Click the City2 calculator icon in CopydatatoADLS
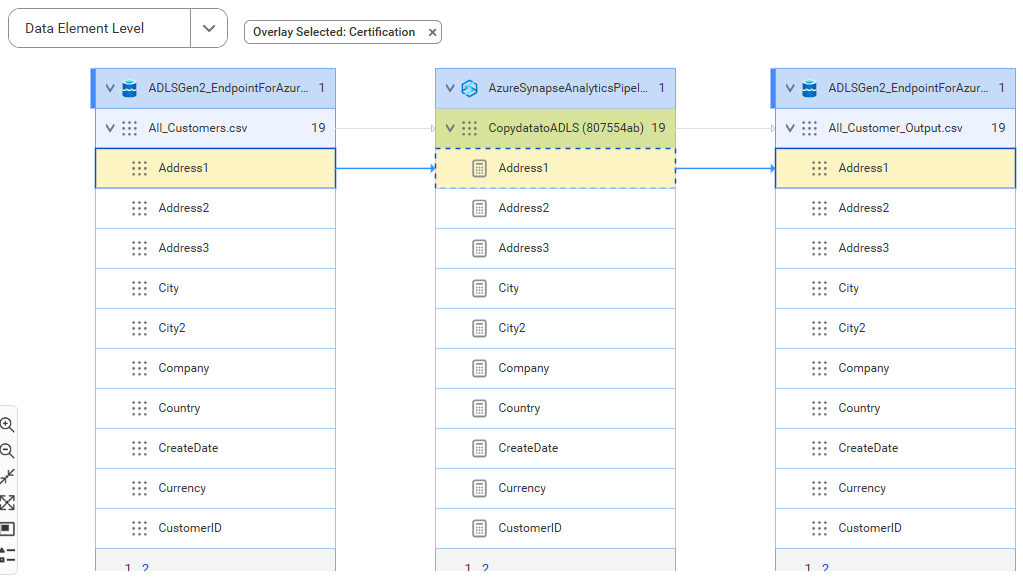 tap(480, 328)
